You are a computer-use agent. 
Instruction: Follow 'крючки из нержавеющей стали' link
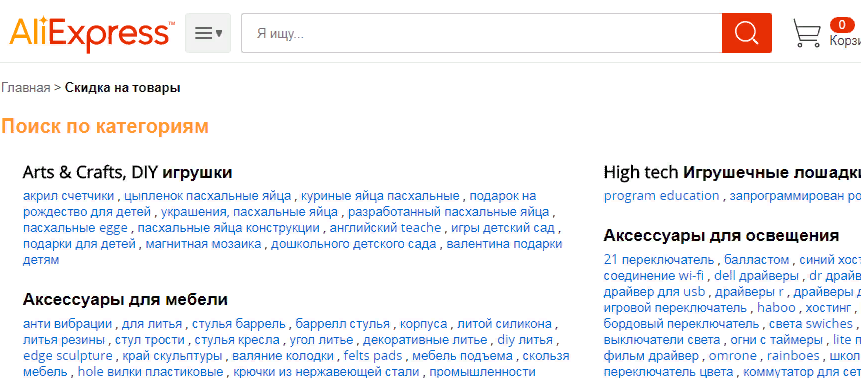[x=326, y=371]
